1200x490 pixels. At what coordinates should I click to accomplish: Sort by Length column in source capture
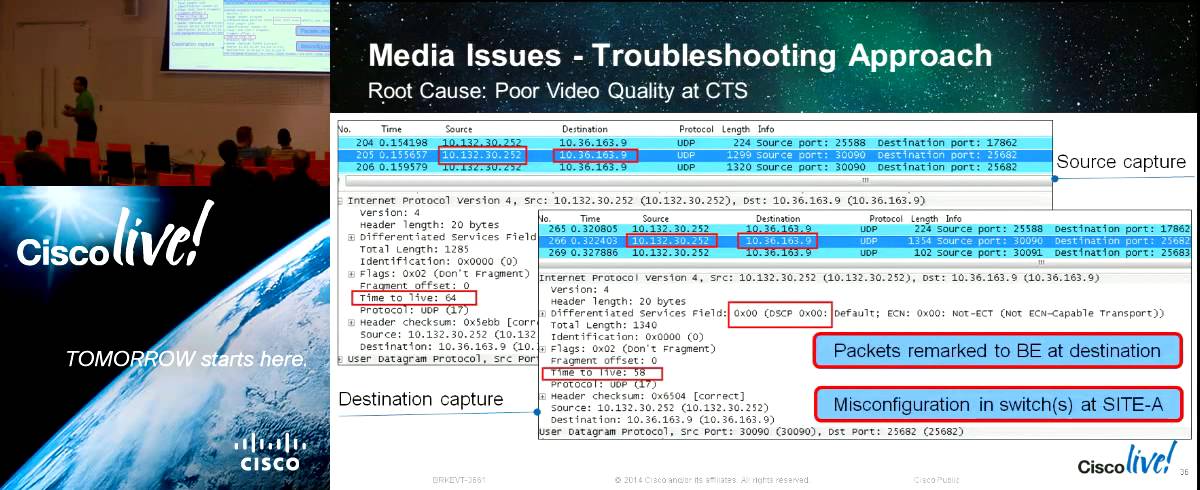tap(735, 130)
